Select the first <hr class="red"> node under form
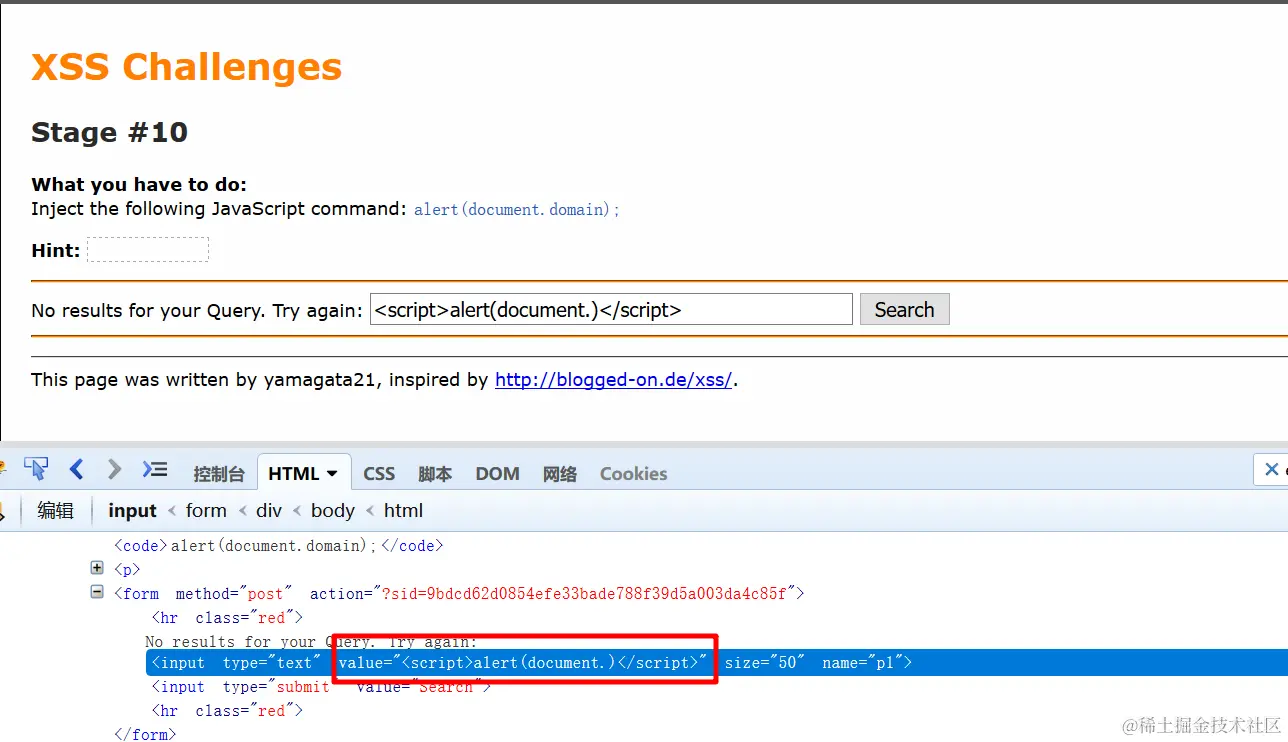Image resolution: width=1288 pixels, height=742 pixels. click(227, 618)
